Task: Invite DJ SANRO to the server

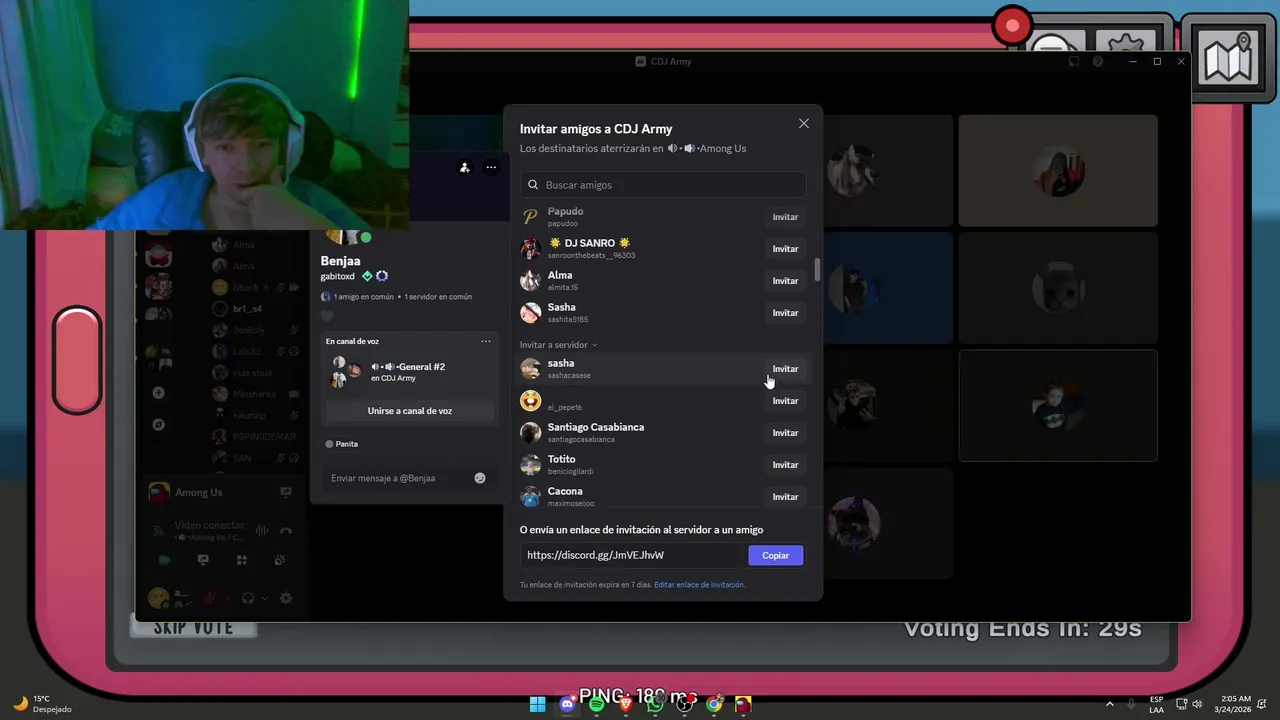Action: 785,249
